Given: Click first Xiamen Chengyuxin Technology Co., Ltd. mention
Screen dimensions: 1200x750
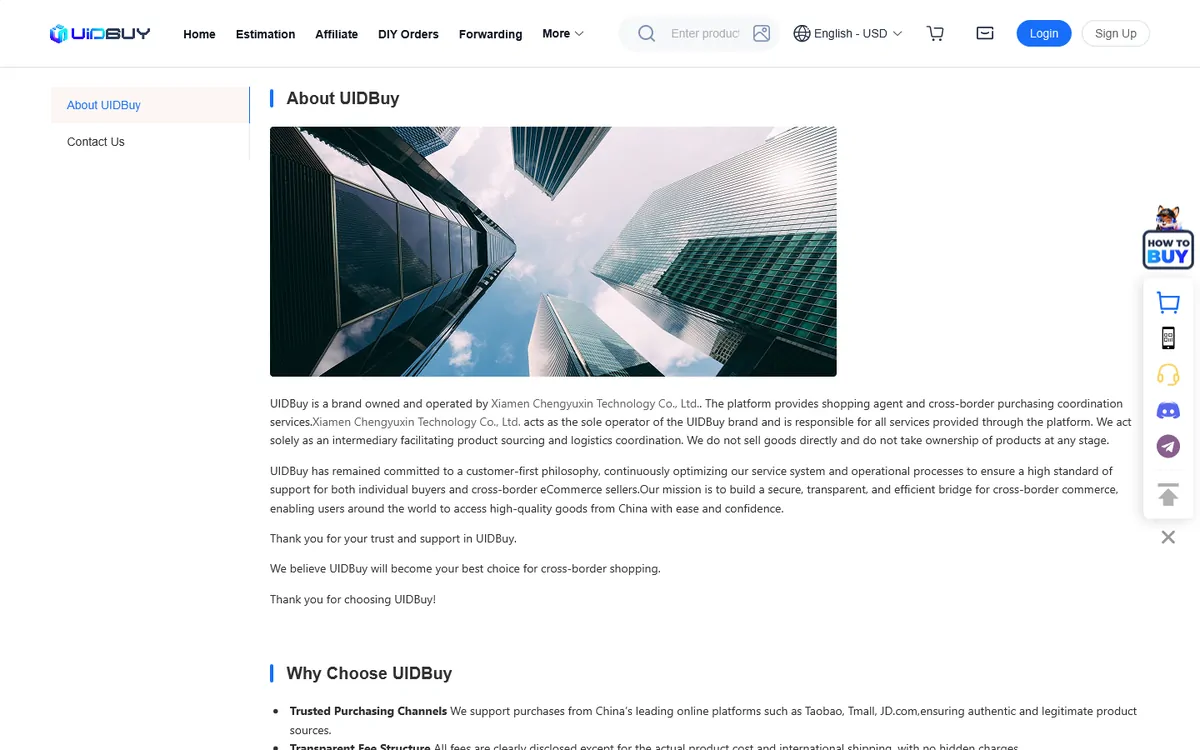Looking at the screenshot, I should point(595,404).
